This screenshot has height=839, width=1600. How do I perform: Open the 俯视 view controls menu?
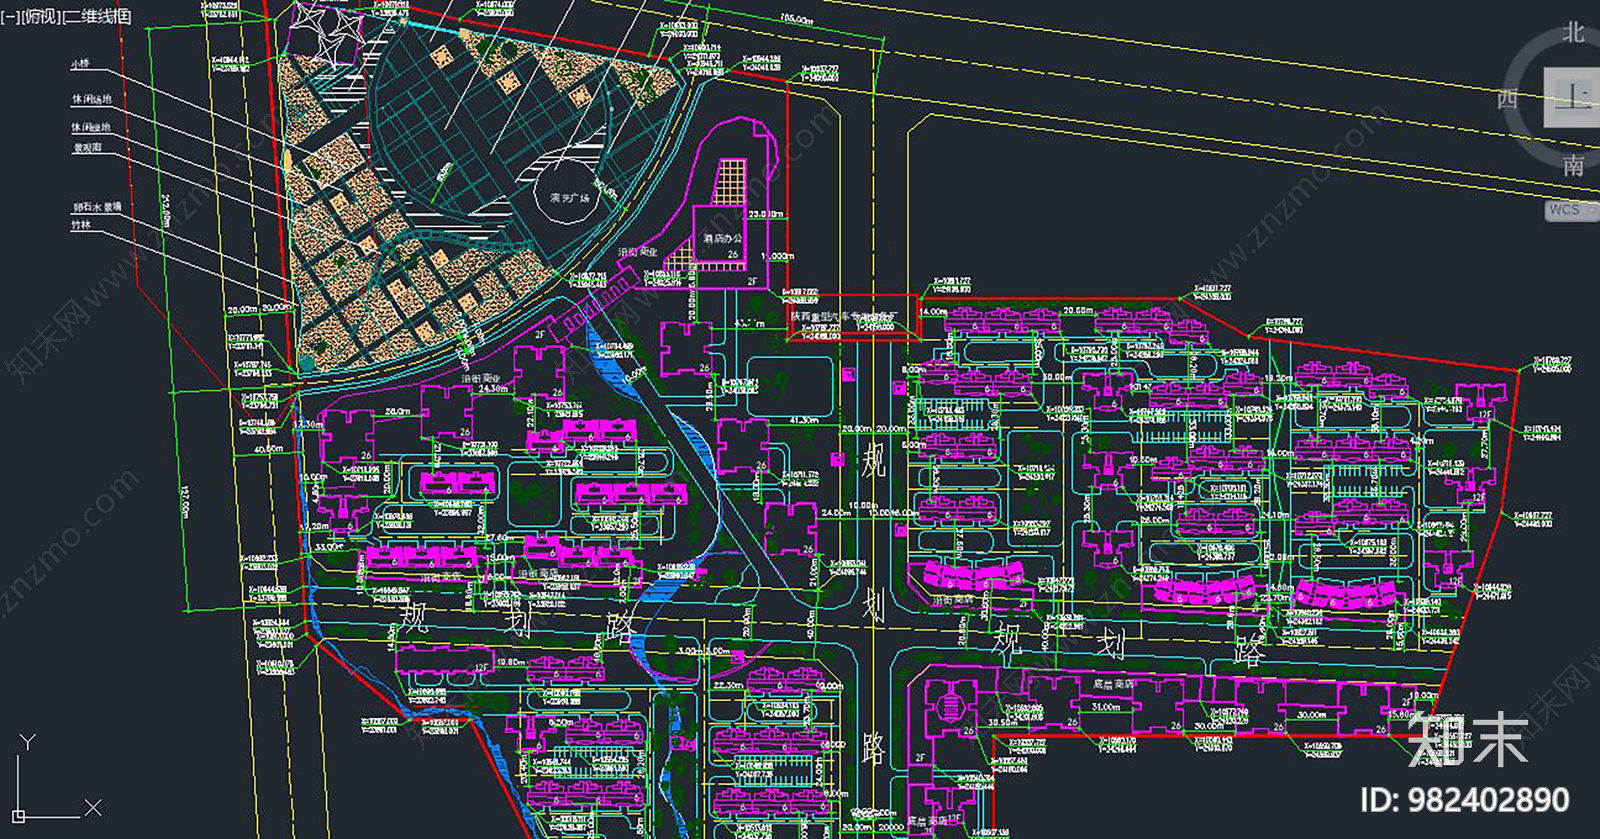coord(41,16)
